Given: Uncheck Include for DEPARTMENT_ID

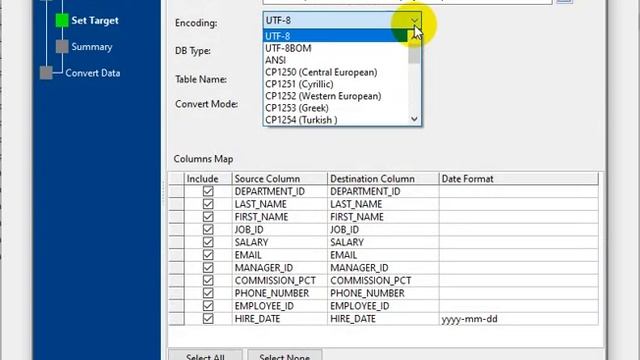Looking at the screenshot, I should pos(208,191).
